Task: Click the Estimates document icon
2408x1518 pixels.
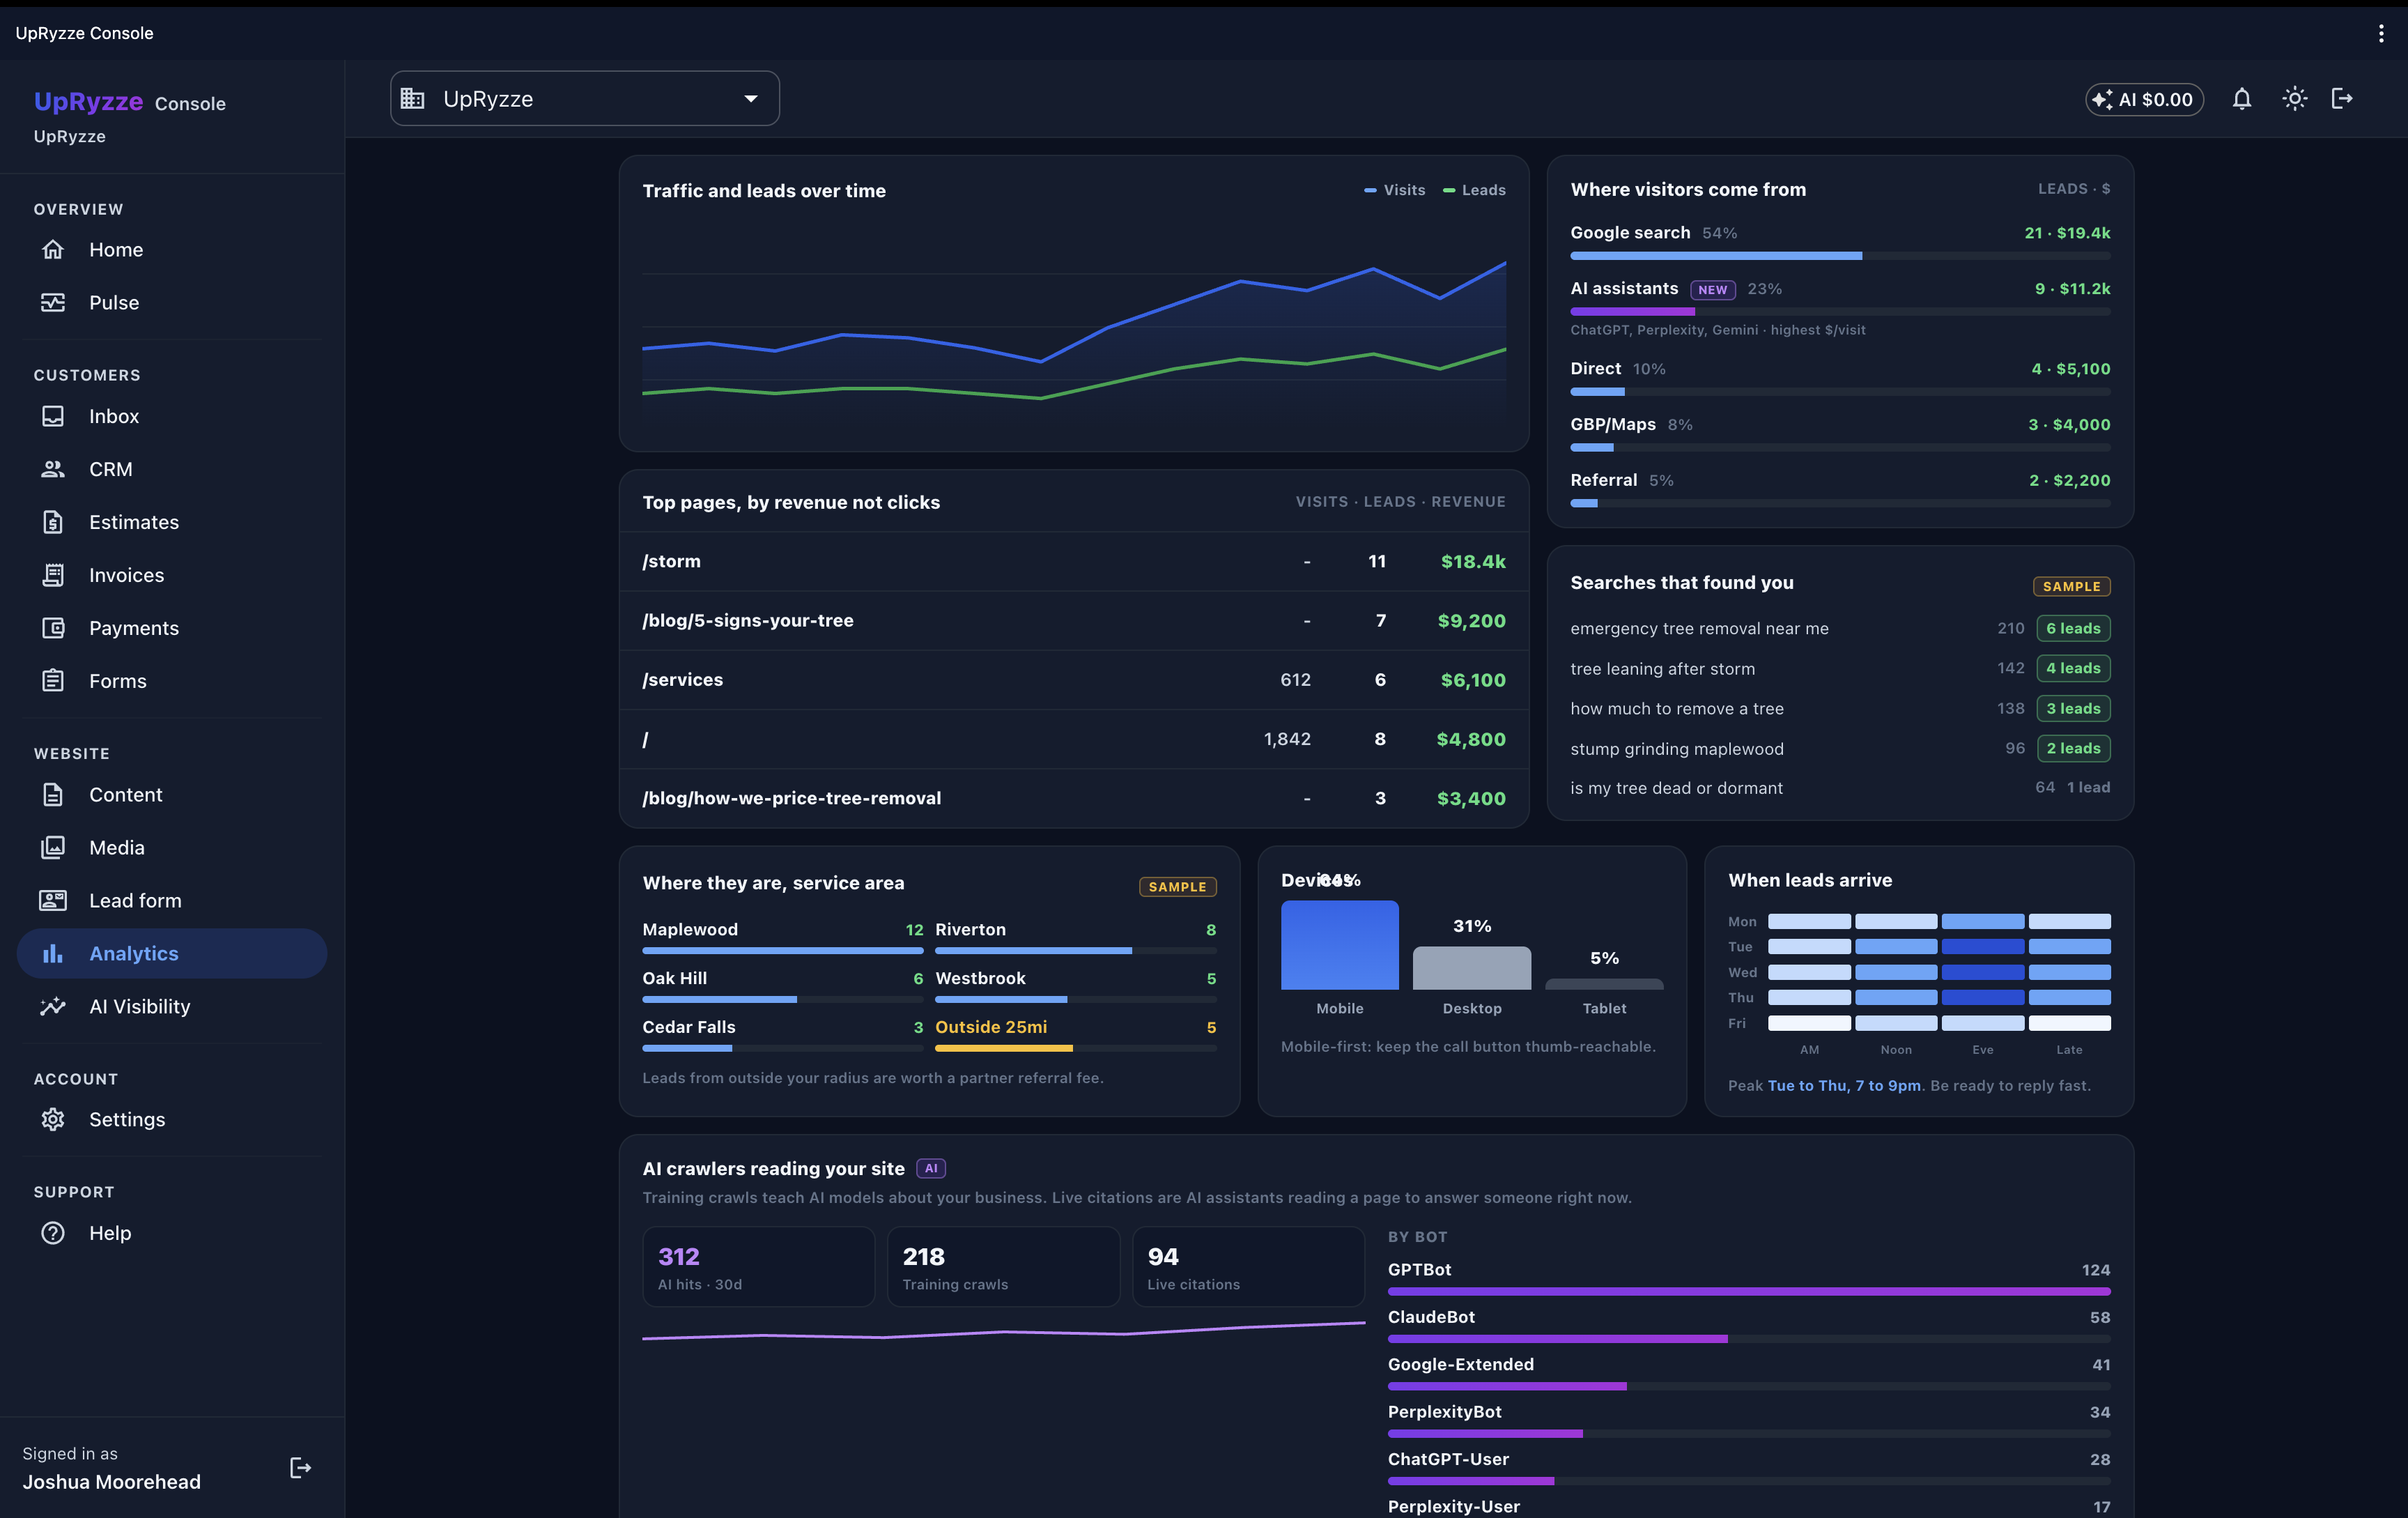Action: tap(53, 522)
